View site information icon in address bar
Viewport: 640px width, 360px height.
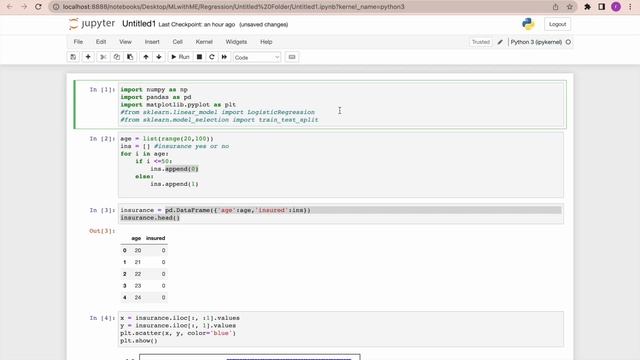coord(56,7)
